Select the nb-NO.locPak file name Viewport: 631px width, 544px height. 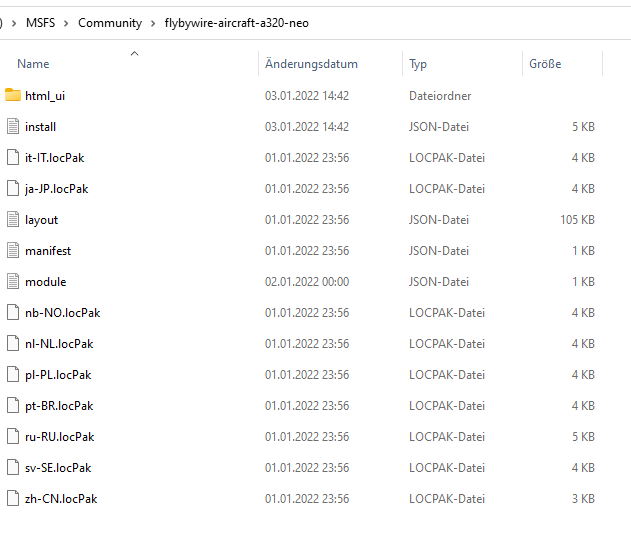[62, 313]
